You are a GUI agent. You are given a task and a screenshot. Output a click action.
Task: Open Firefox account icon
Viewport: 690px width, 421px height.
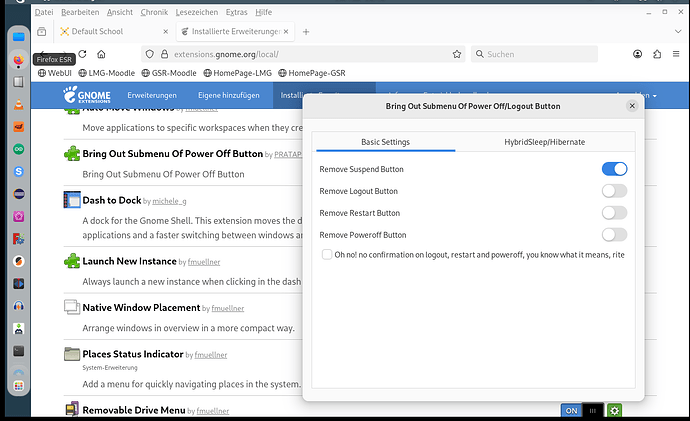tap(637, 54)
